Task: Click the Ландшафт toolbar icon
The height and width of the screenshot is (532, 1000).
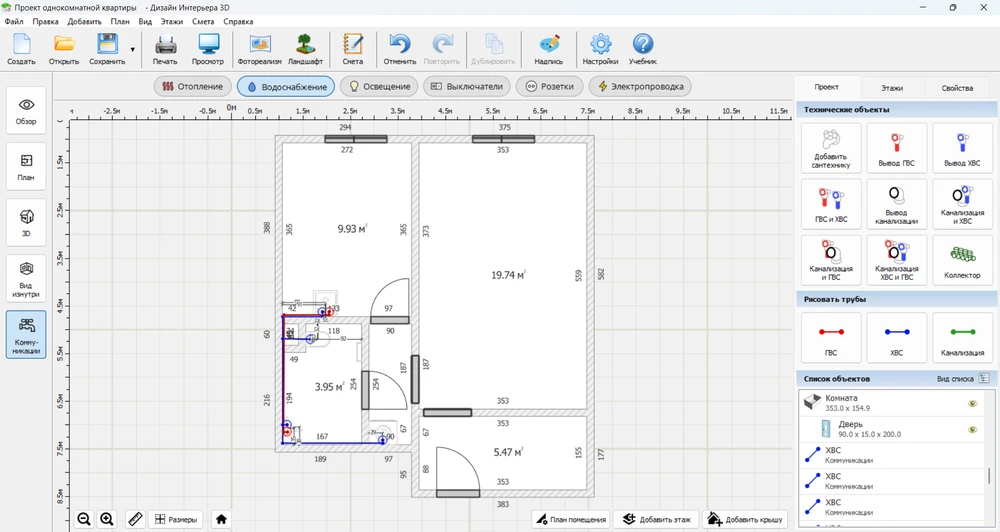Action: (305, 48)
